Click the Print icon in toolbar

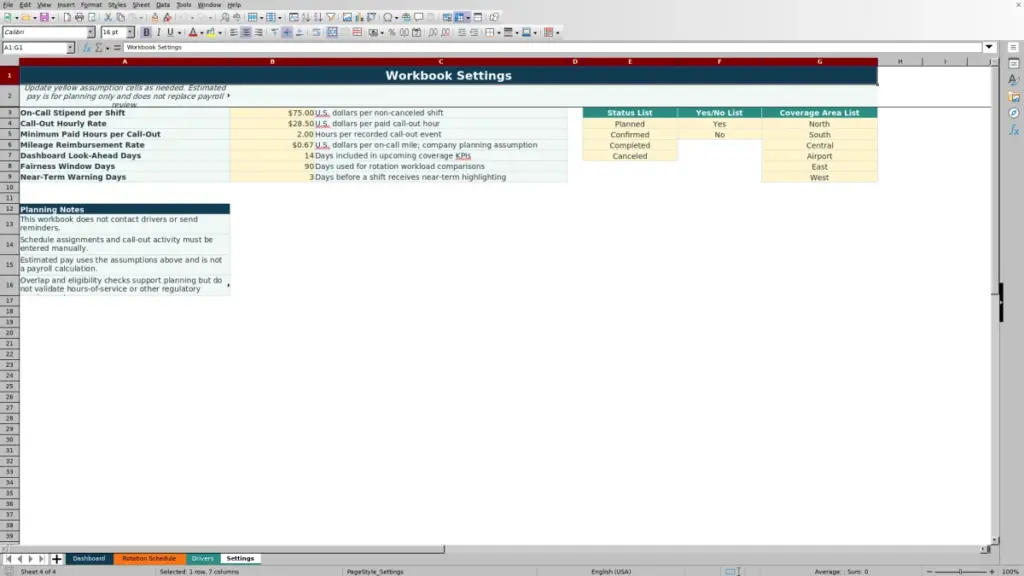tap(79, 17)
